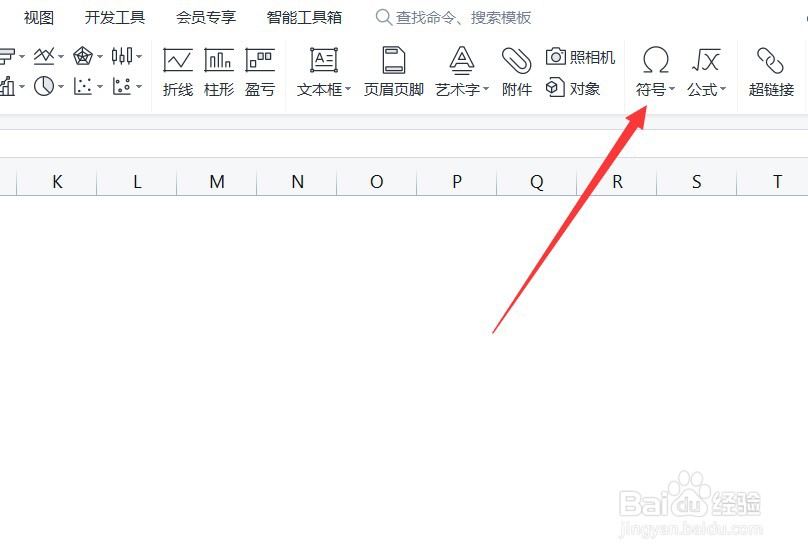The width and height of the screenshot is (808, 557).
Task: Click the 文本框 text box icon
Action: pyautogui.click(x=324, y=60)
